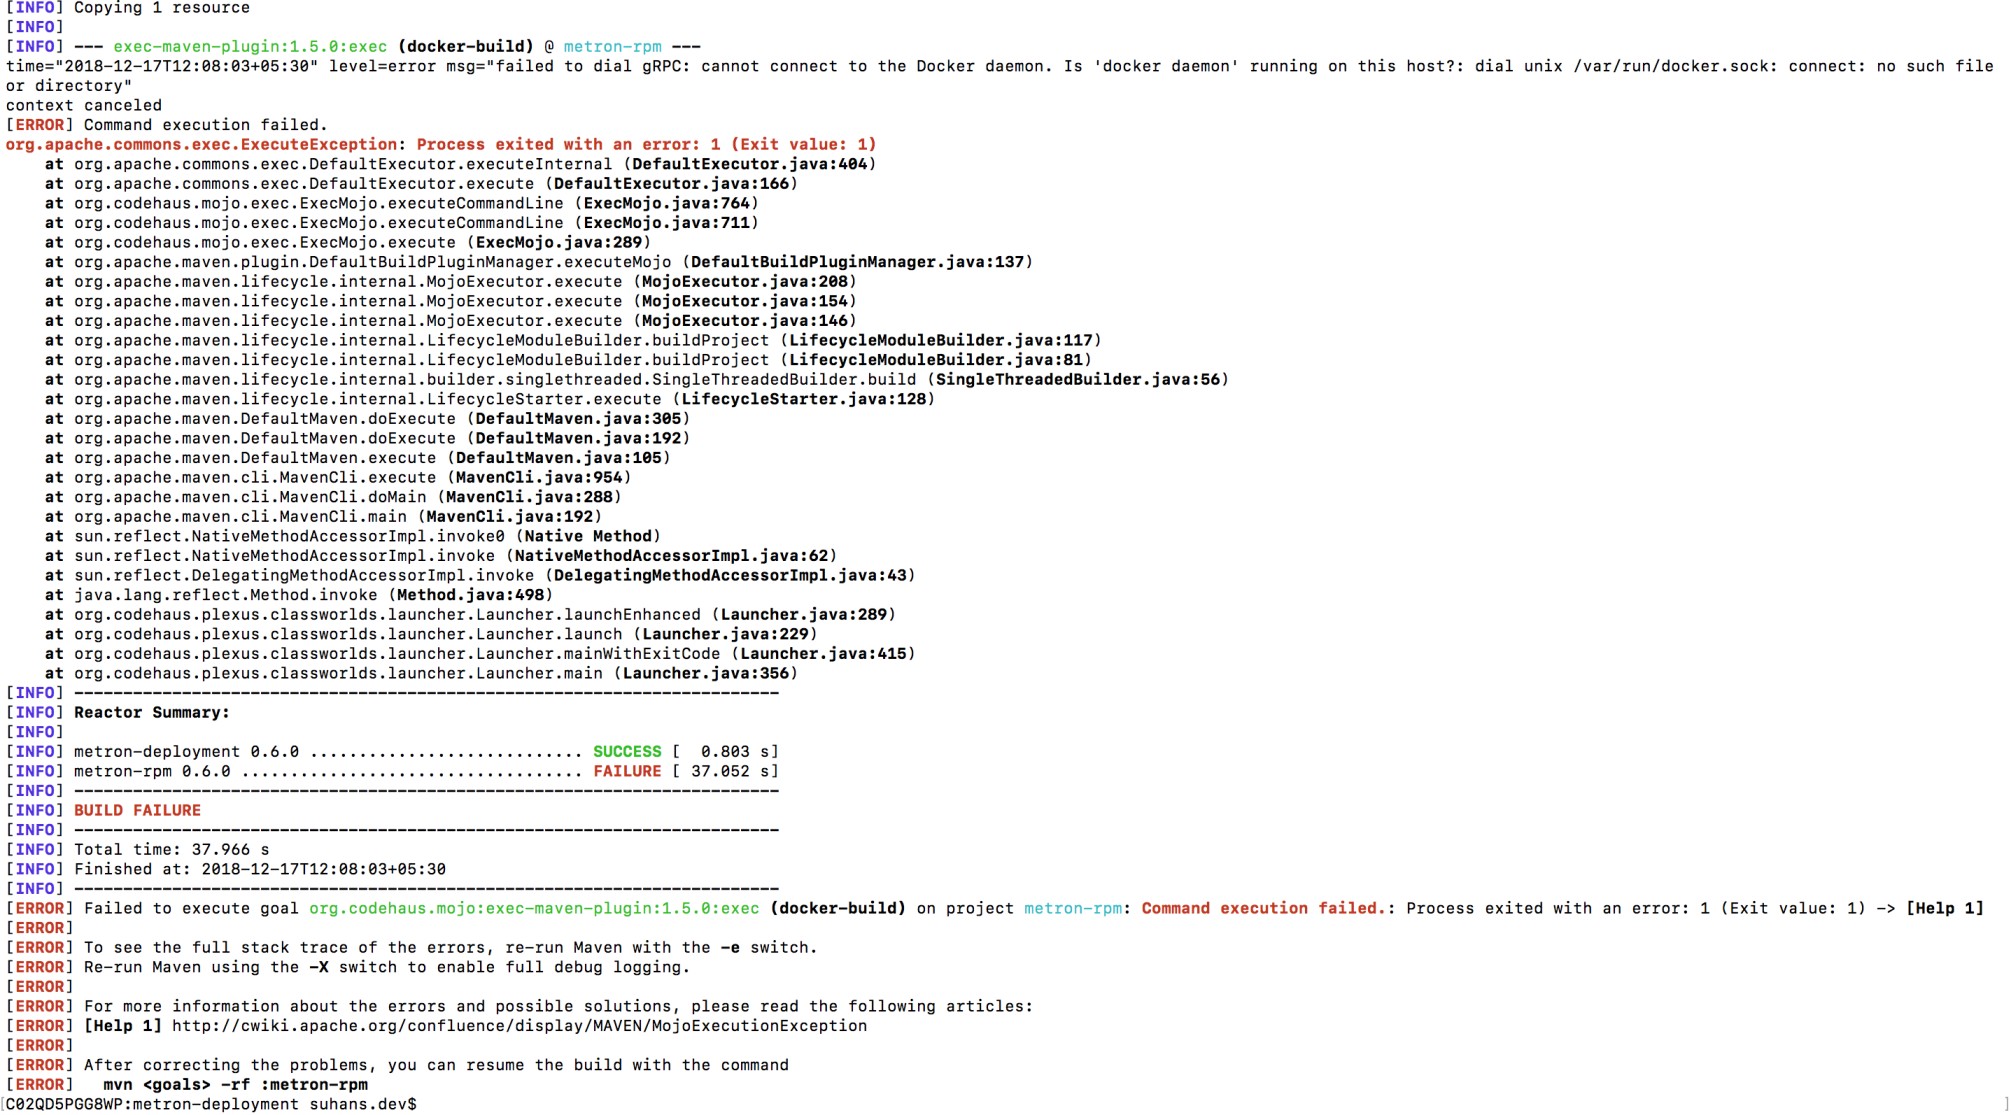Click the 'mvn <goals> -rf :metron-rpm' command
The image size is (2011, 1115).
click(x=235, y=1084)
